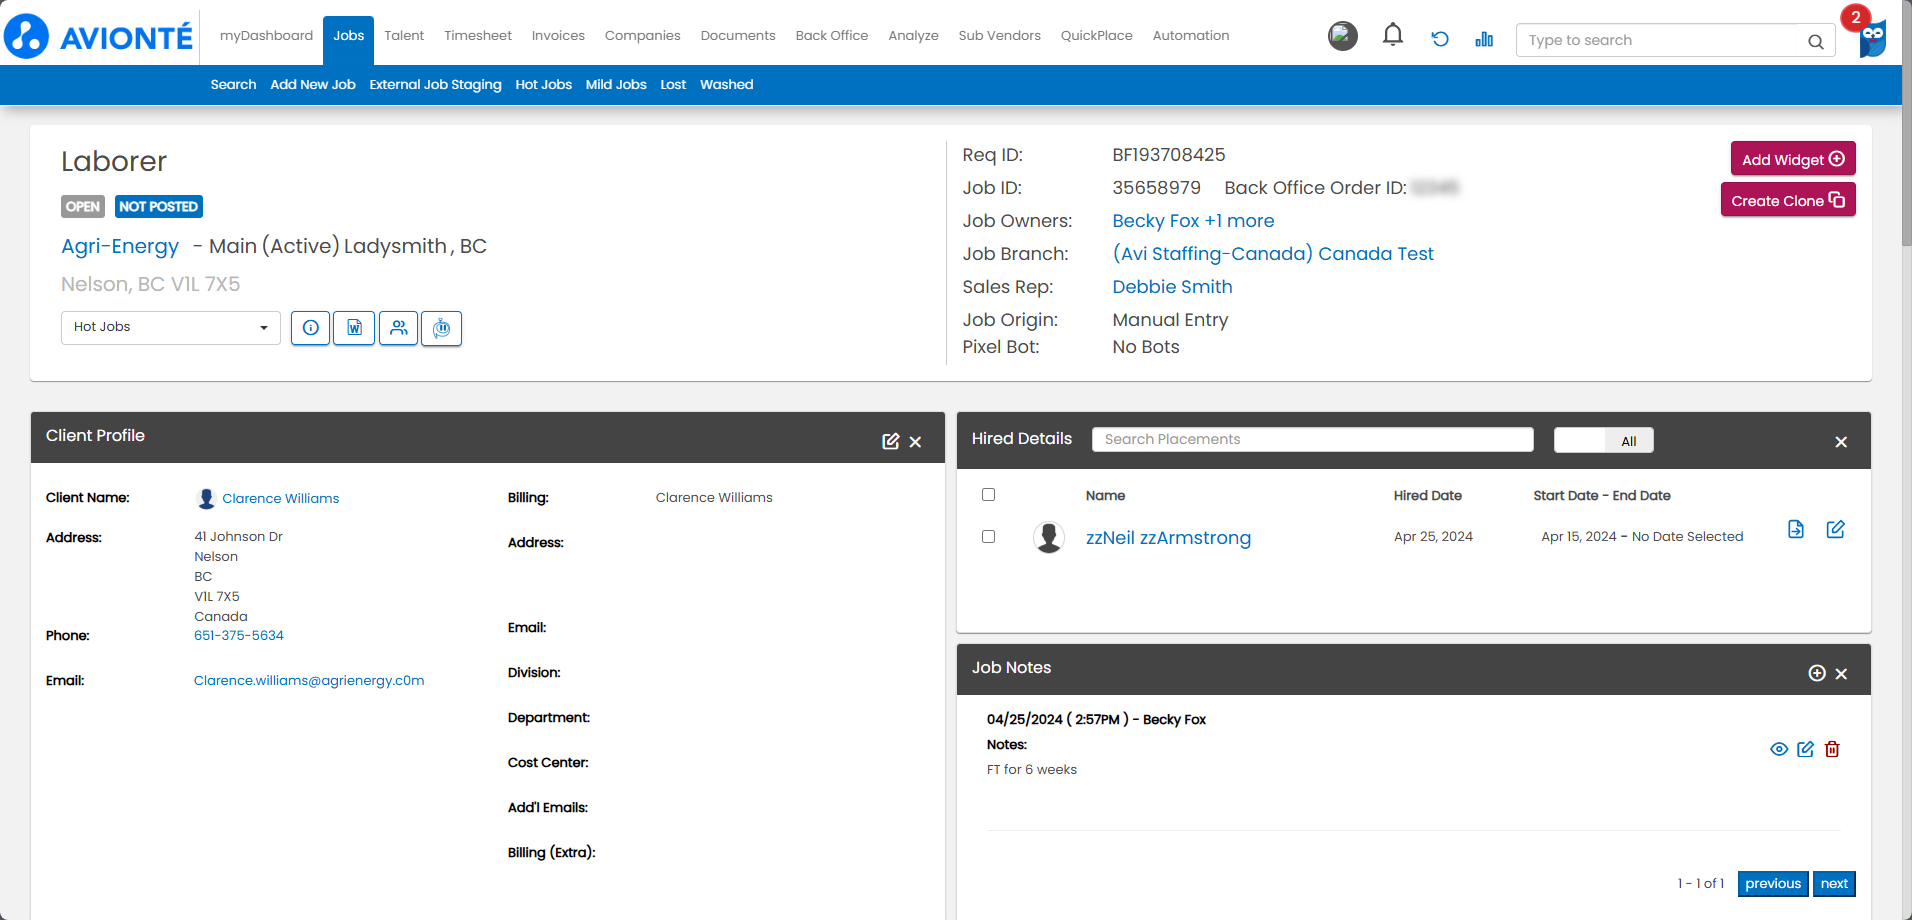Click the Search Placements field
This screenshot has height=920, width=1912.
1313,439
